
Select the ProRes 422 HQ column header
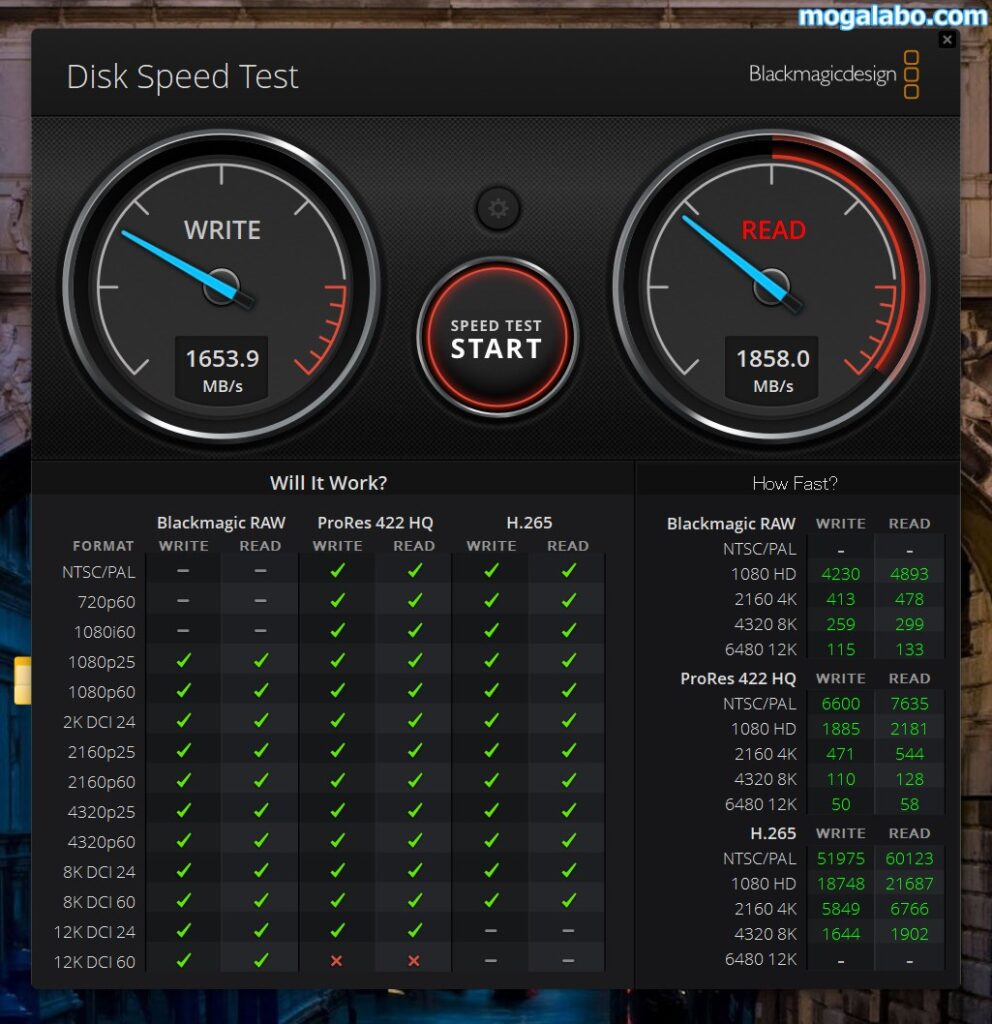pyautogui.click(x=375, y=522)
